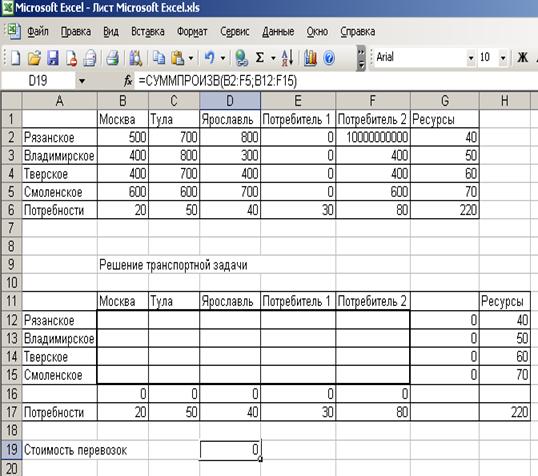Click the Name Box showing D19
Screen dimensions: 538x476
tap(38, 81)
